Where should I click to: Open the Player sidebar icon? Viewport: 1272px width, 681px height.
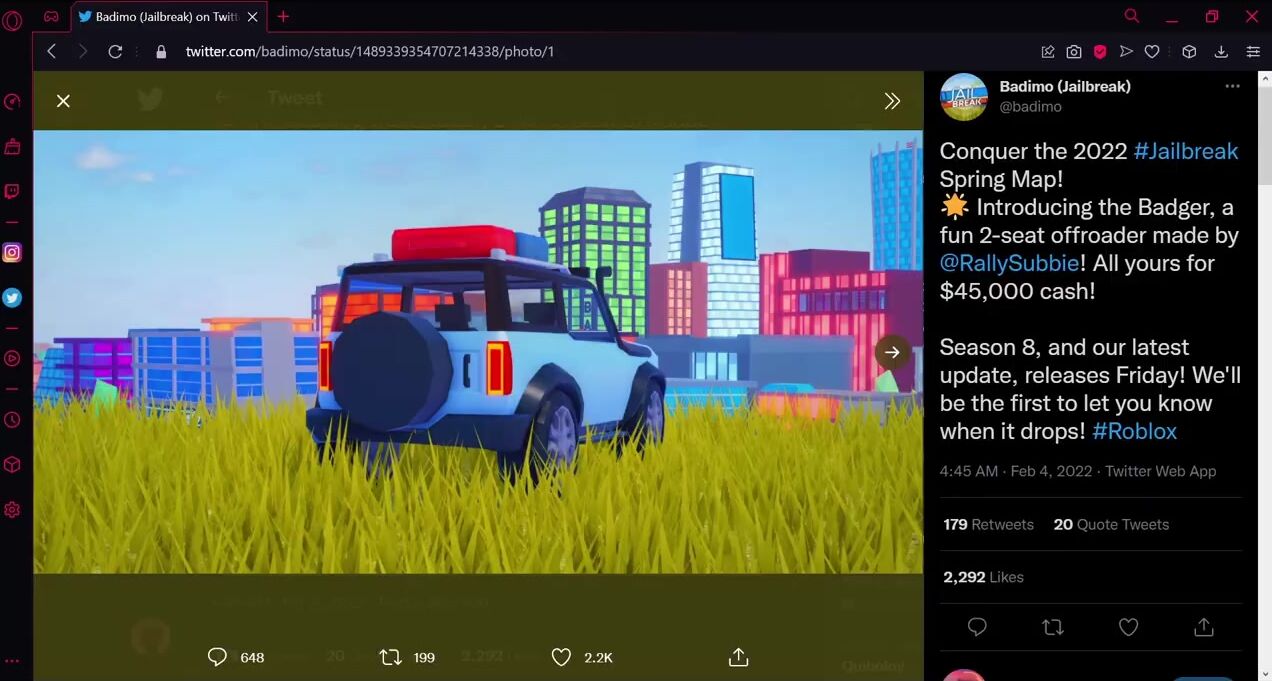coord(12,358)
